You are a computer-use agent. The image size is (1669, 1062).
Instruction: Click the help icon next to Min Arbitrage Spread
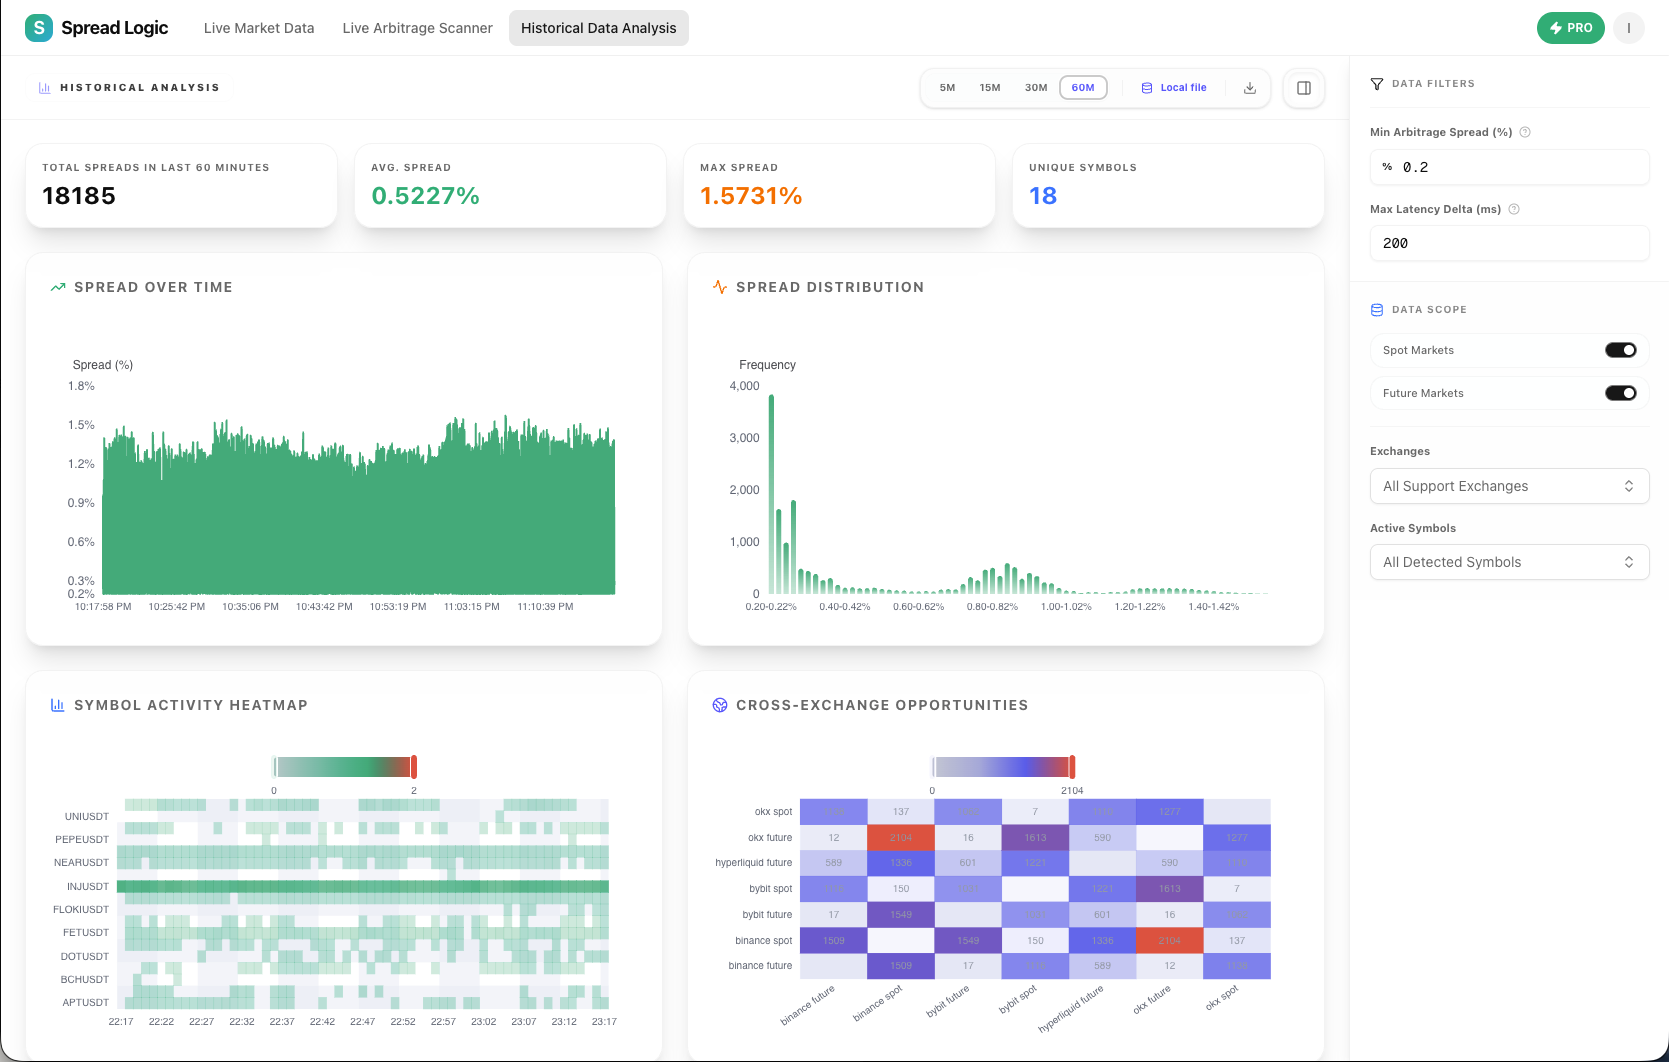point(1524,131)
